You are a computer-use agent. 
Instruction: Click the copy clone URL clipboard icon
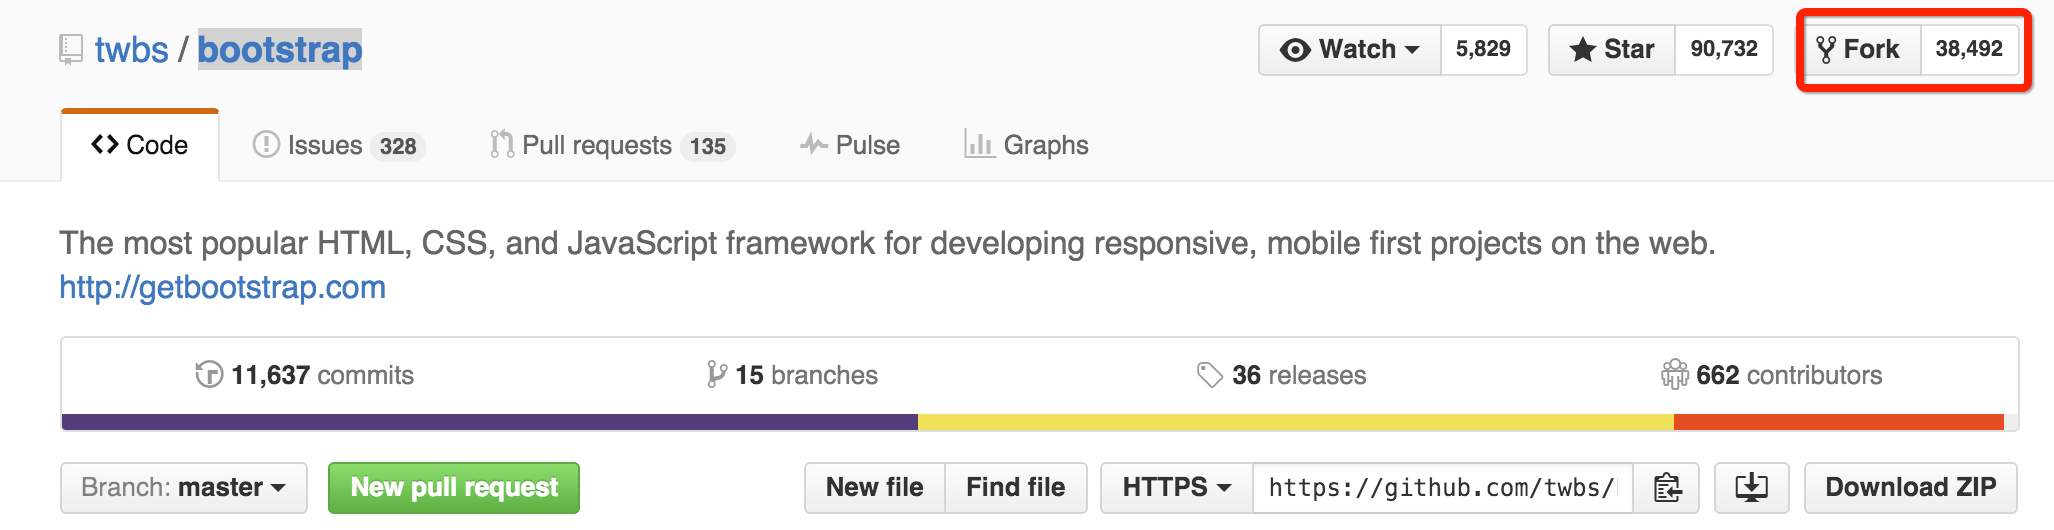[x=1667, y=488]
